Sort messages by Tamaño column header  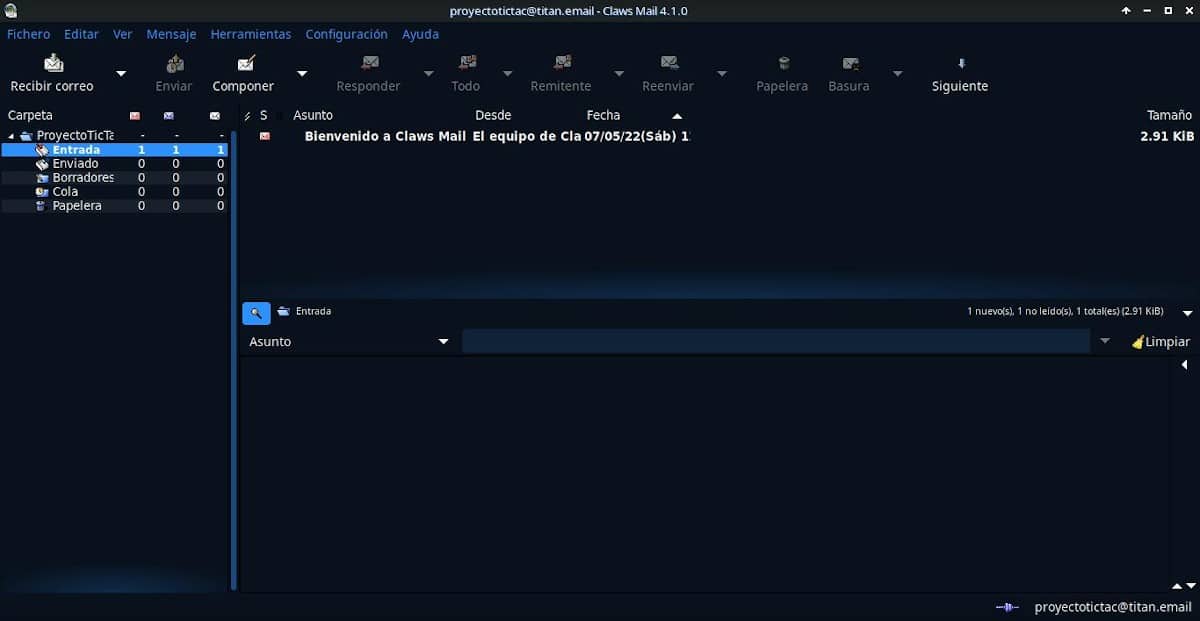pyautogui.click(x=1169, y=116)
